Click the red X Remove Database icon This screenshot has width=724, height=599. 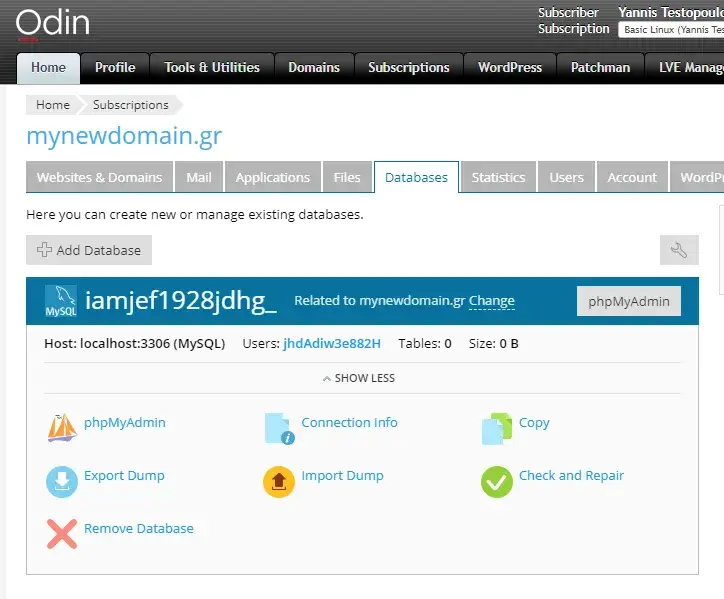click(x=62, y=534)
